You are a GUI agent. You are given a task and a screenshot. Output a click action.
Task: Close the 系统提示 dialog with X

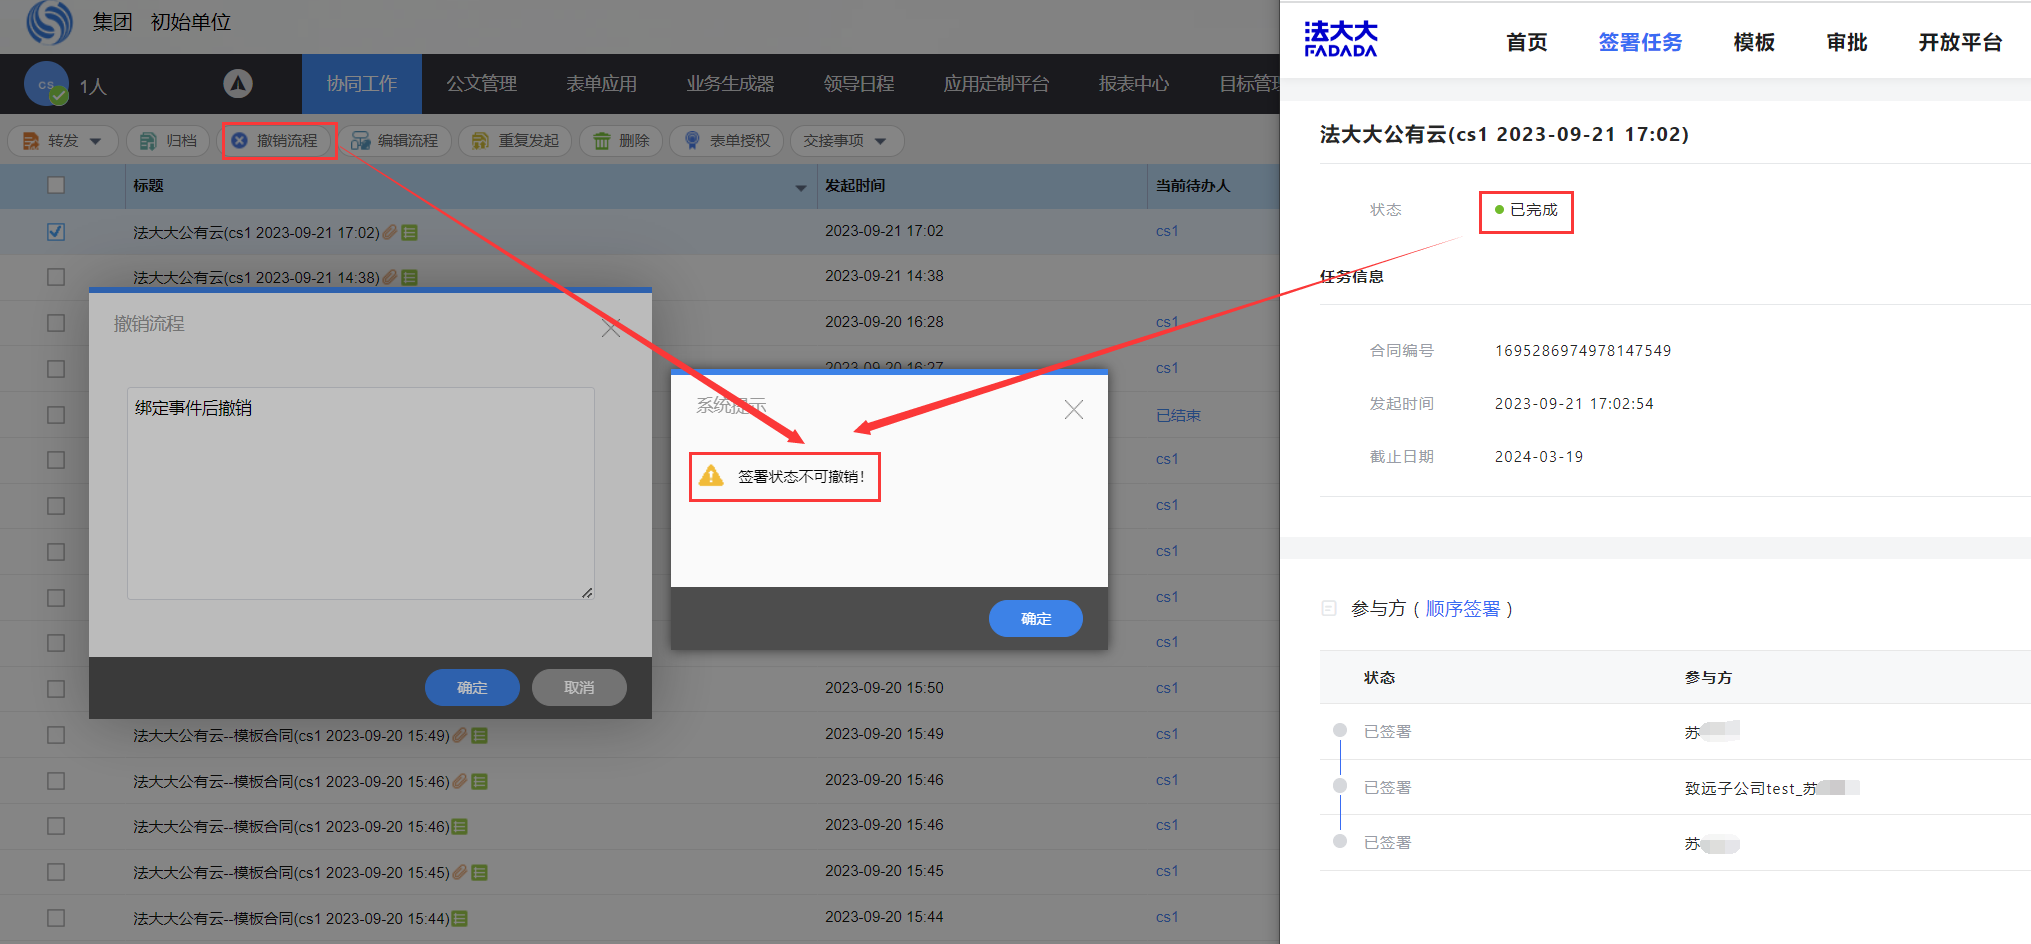[x=1074, y=409]
